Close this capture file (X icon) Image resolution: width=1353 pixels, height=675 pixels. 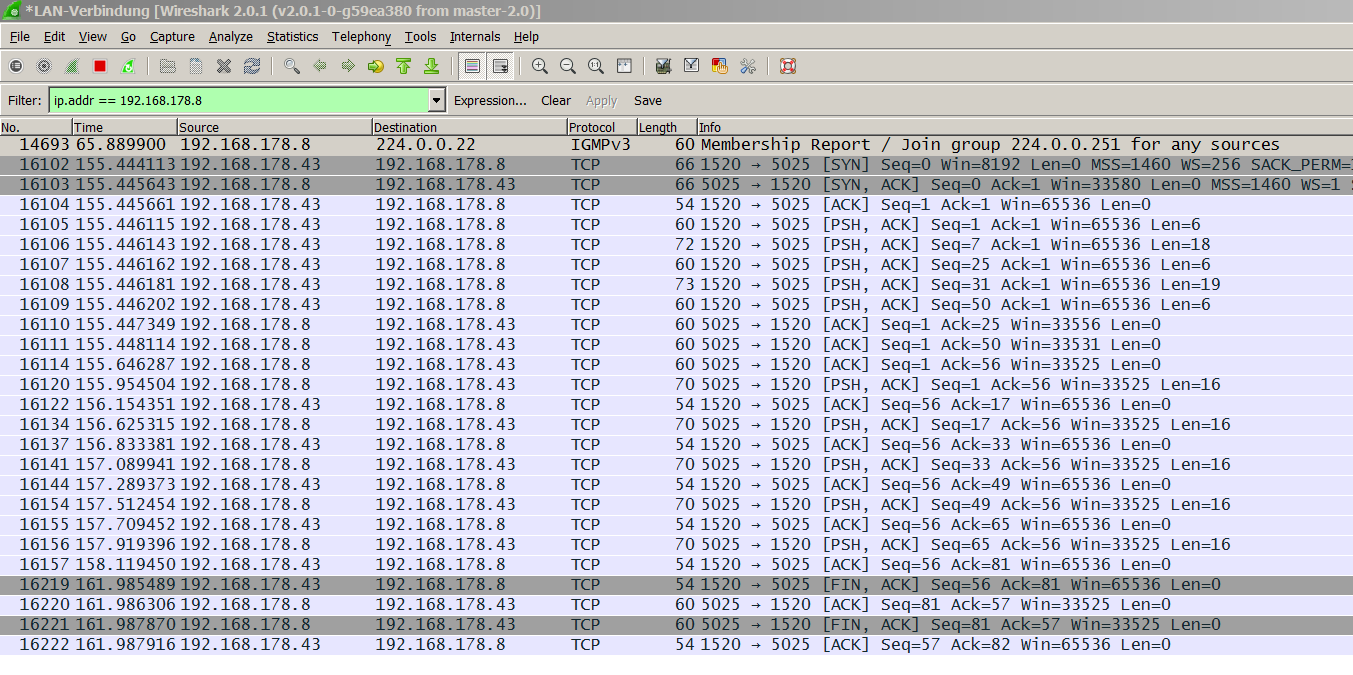223,66
